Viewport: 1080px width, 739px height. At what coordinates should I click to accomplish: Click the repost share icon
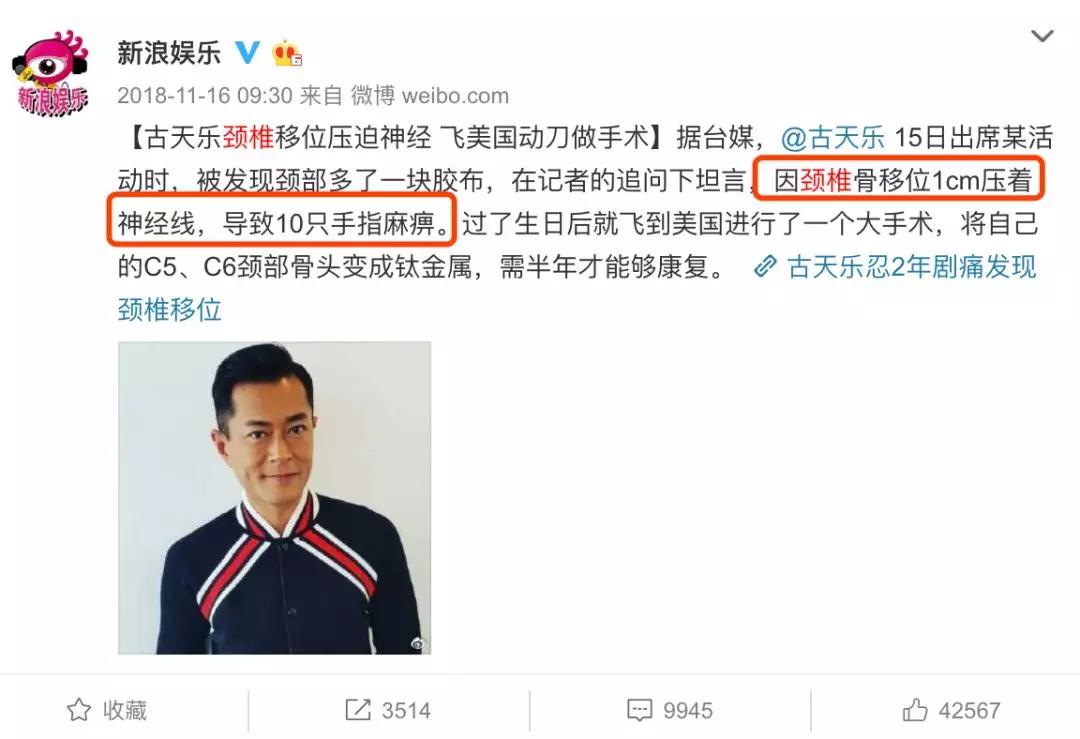pos(357,709)
